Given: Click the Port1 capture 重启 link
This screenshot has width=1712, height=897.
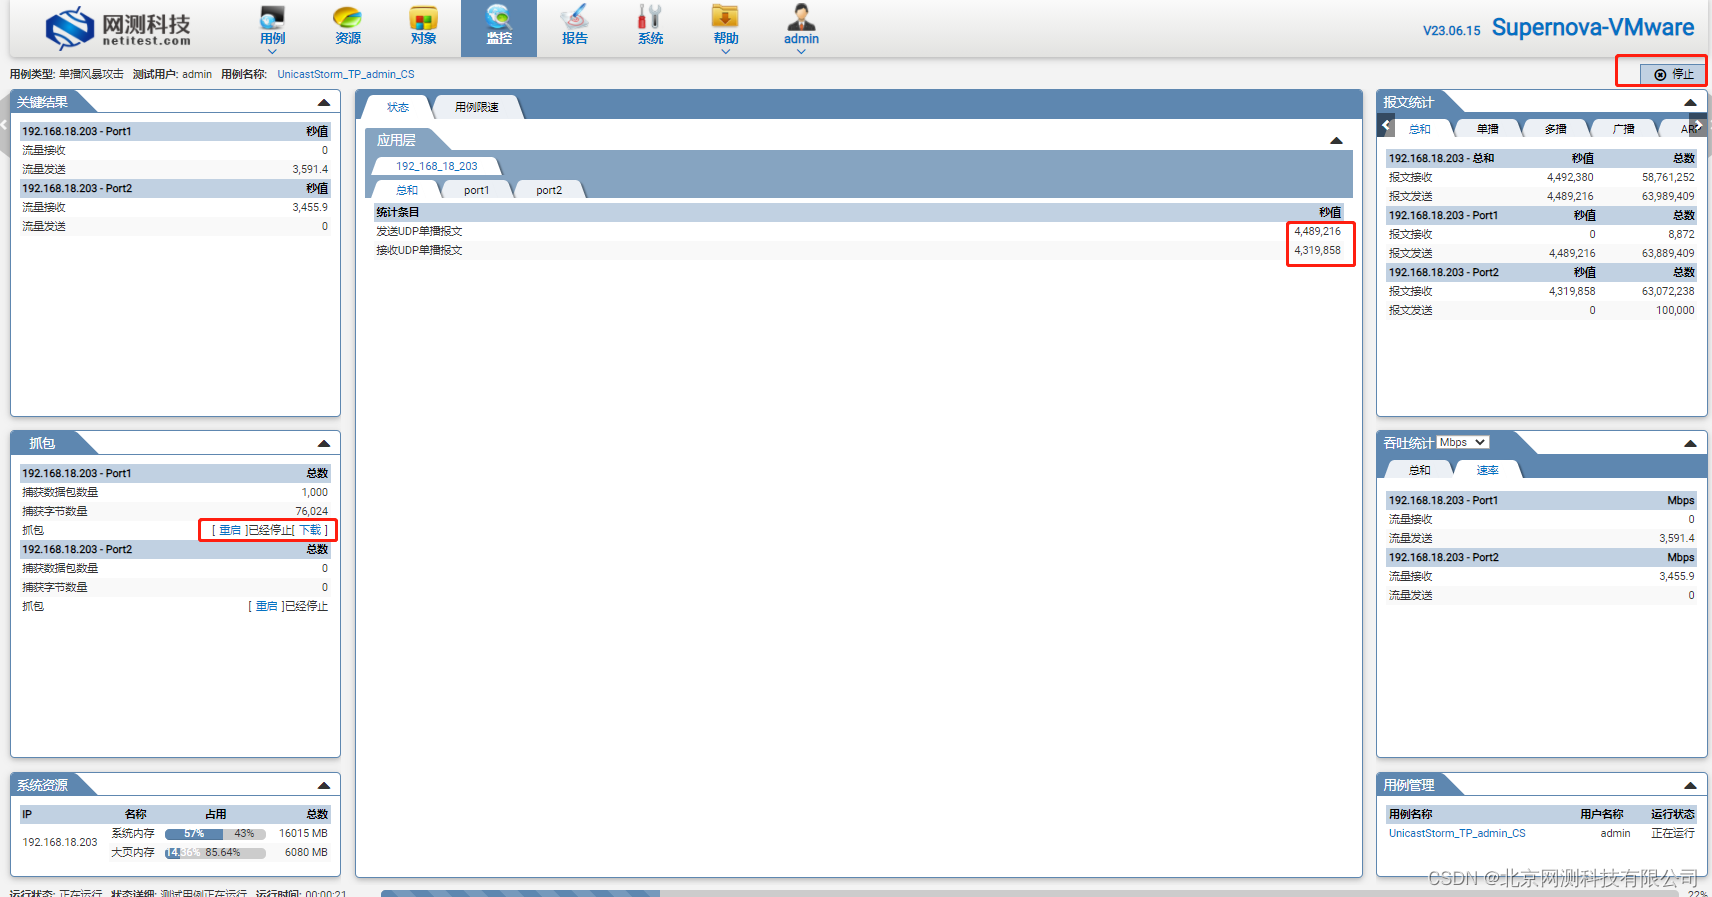Looking at the screenshot, I should point(230,530).
